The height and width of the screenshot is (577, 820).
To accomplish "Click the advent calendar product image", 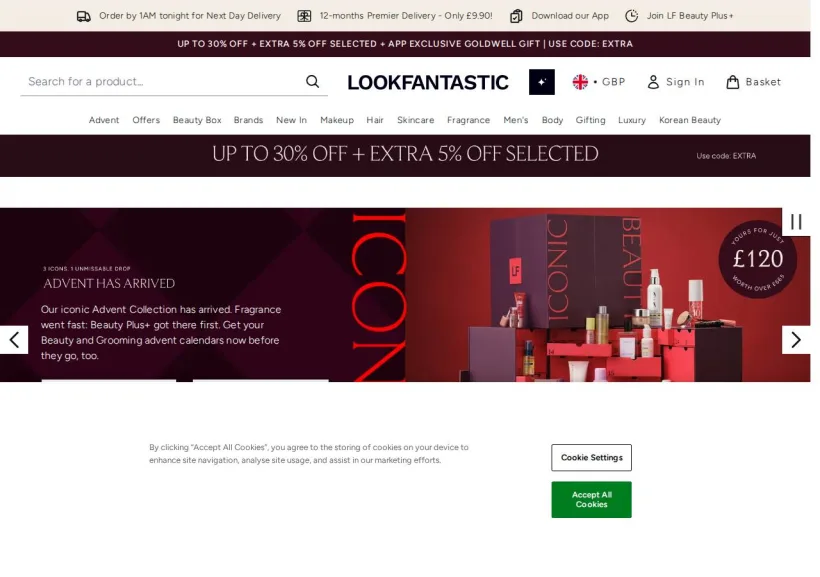I will click(x=608, y=295).
